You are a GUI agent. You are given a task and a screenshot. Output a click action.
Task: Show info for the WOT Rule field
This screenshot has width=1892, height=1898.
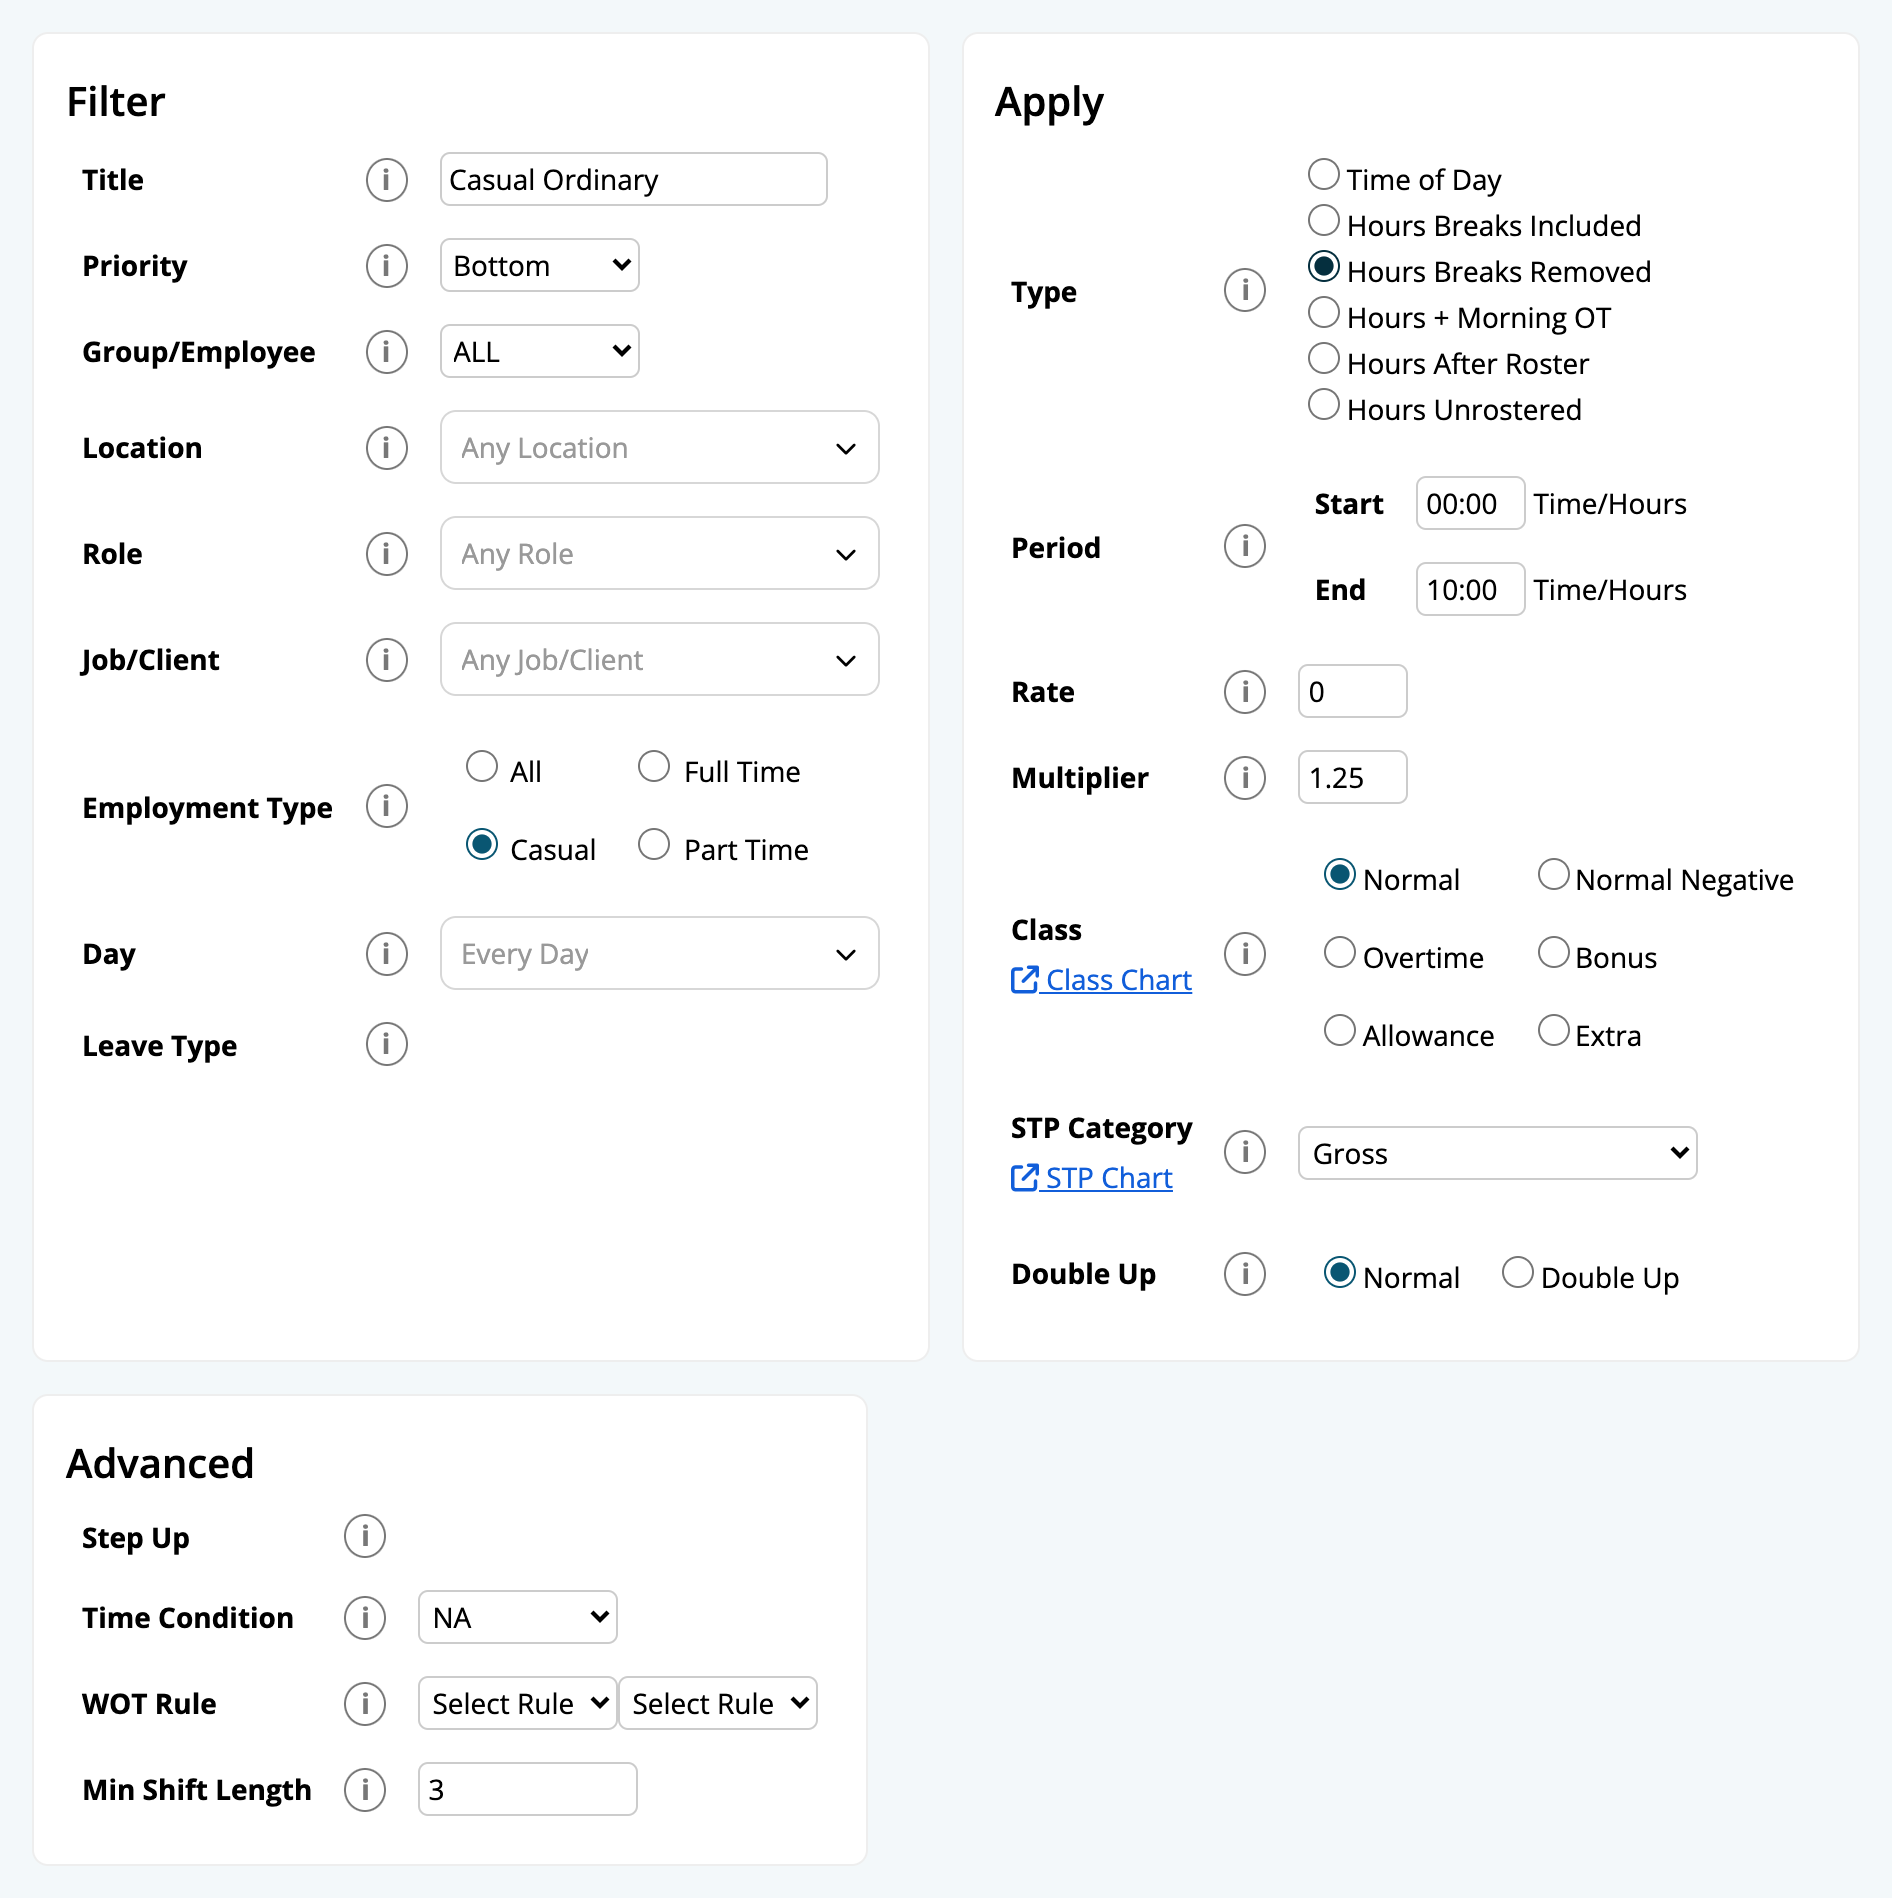tap(365, 1704)
